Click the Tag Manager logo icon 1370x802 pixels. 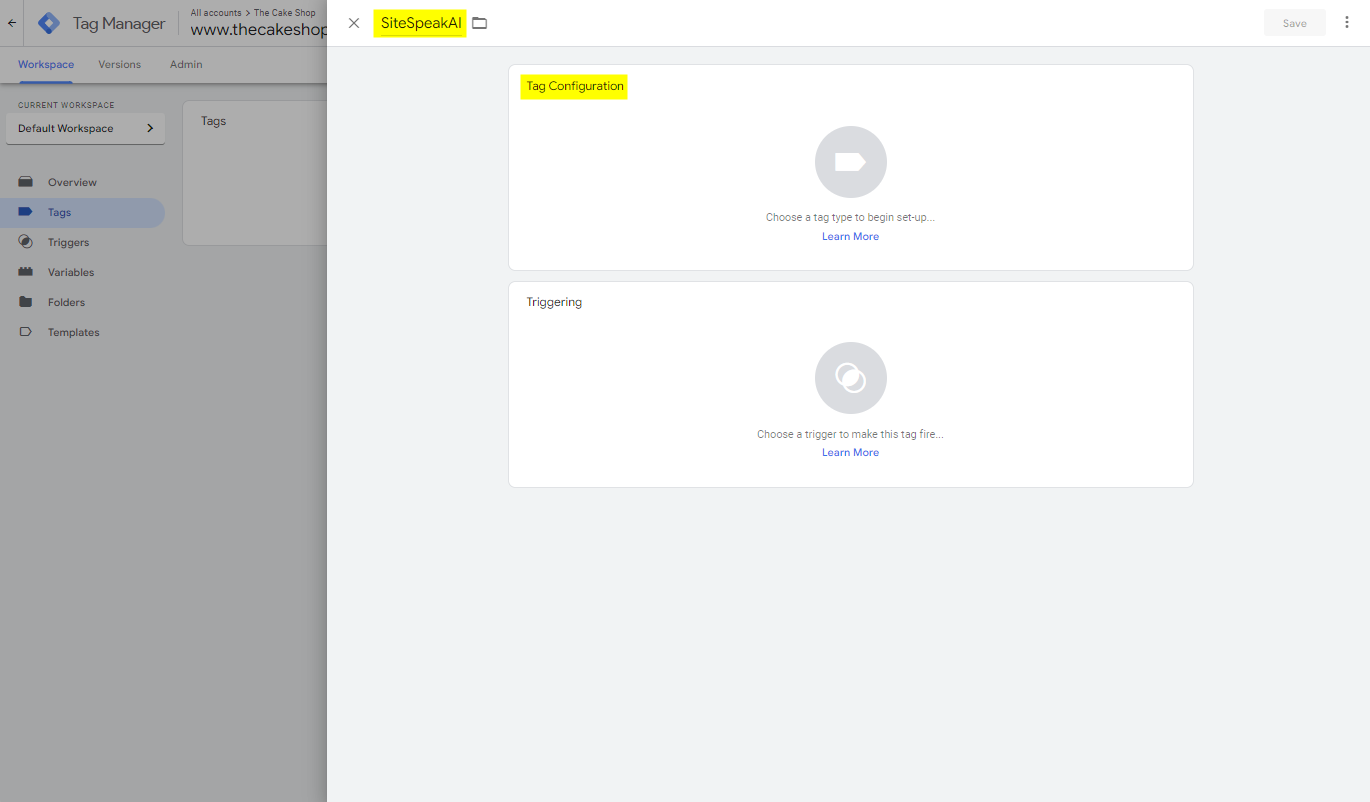coord(49,23)
